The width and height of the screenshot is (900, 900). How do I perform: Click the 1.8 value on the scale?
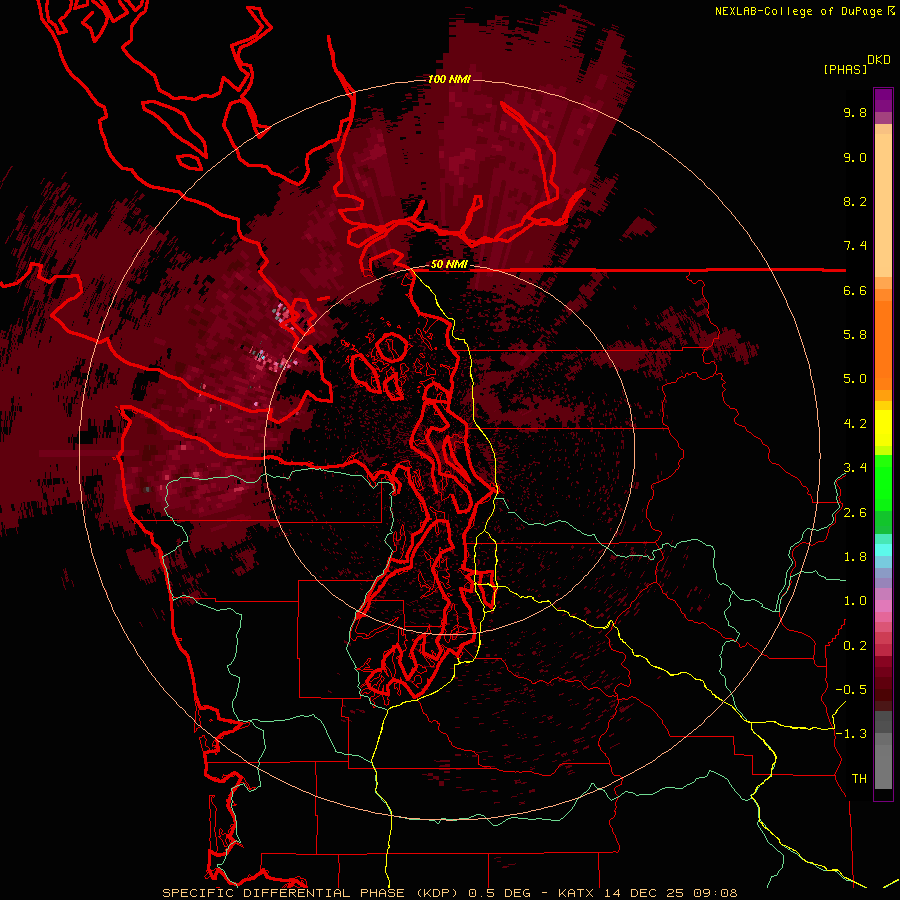pyautogui.click(x=855, y=557)
